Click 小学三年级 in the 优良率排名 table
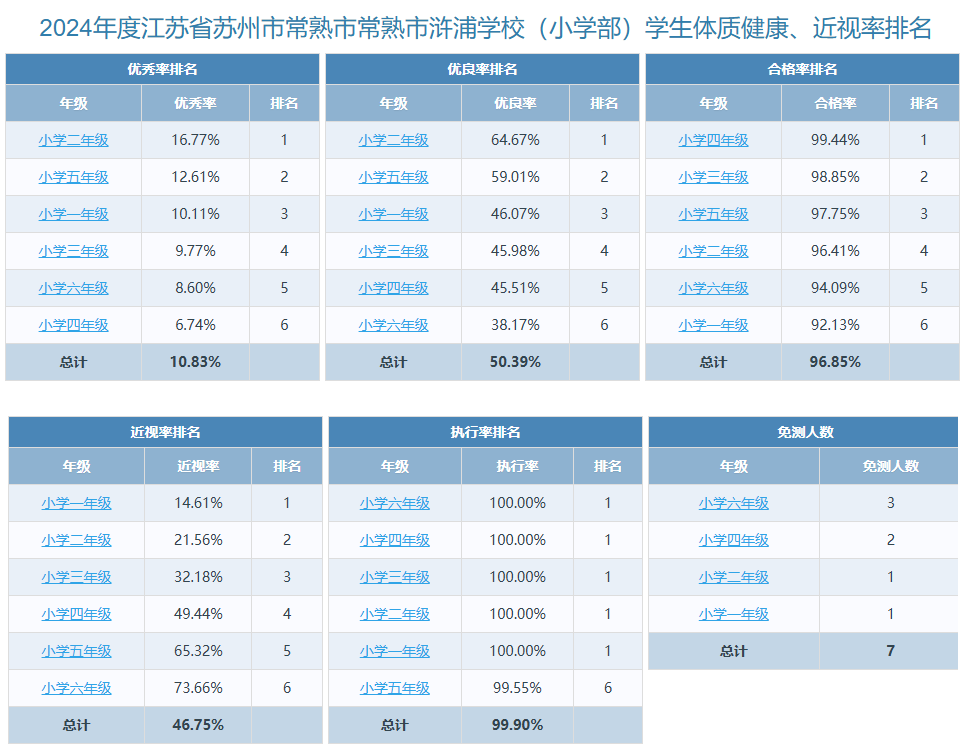The image size is (966, 755). tap(394, 251)
